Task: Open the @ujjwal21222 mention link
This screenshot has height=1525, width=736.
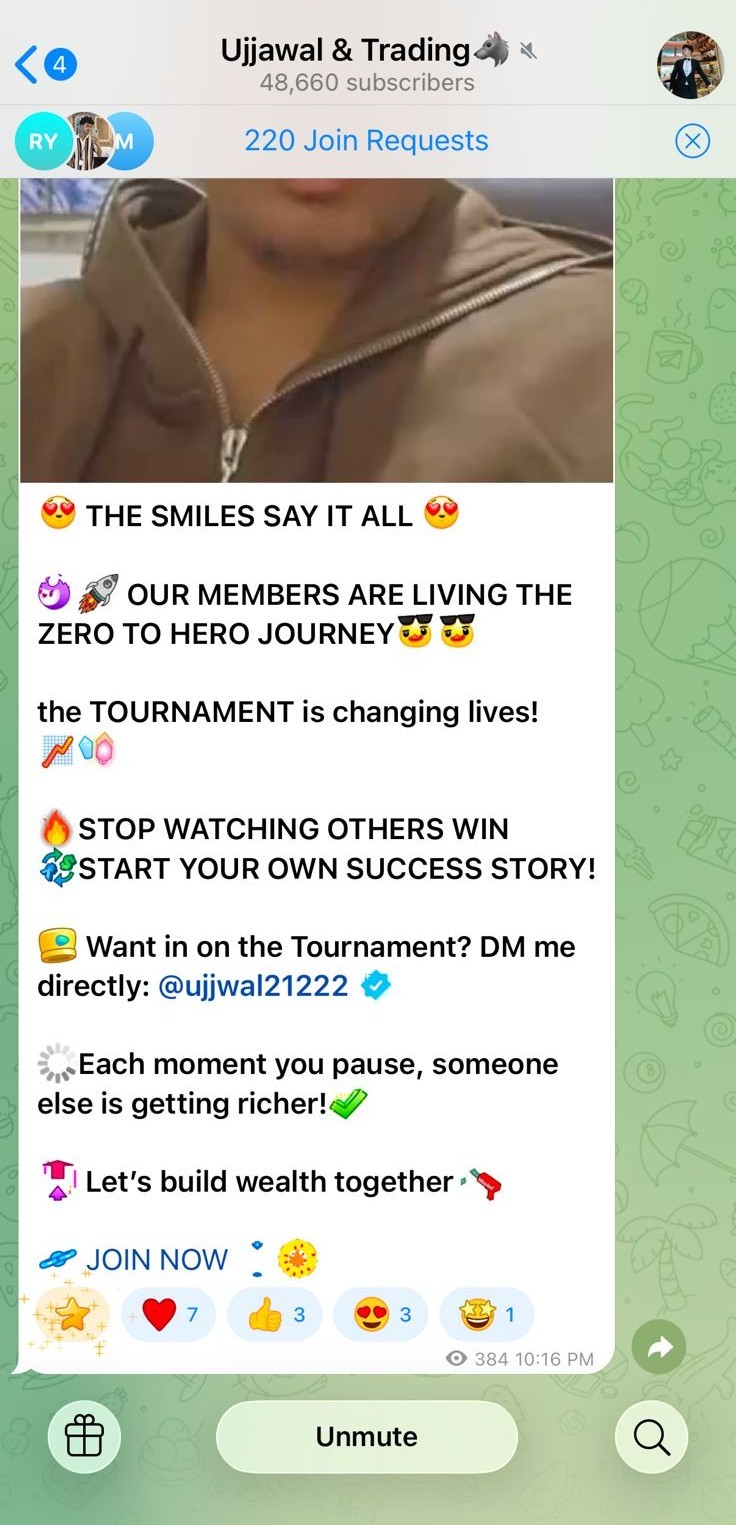Action: point(253,986)
